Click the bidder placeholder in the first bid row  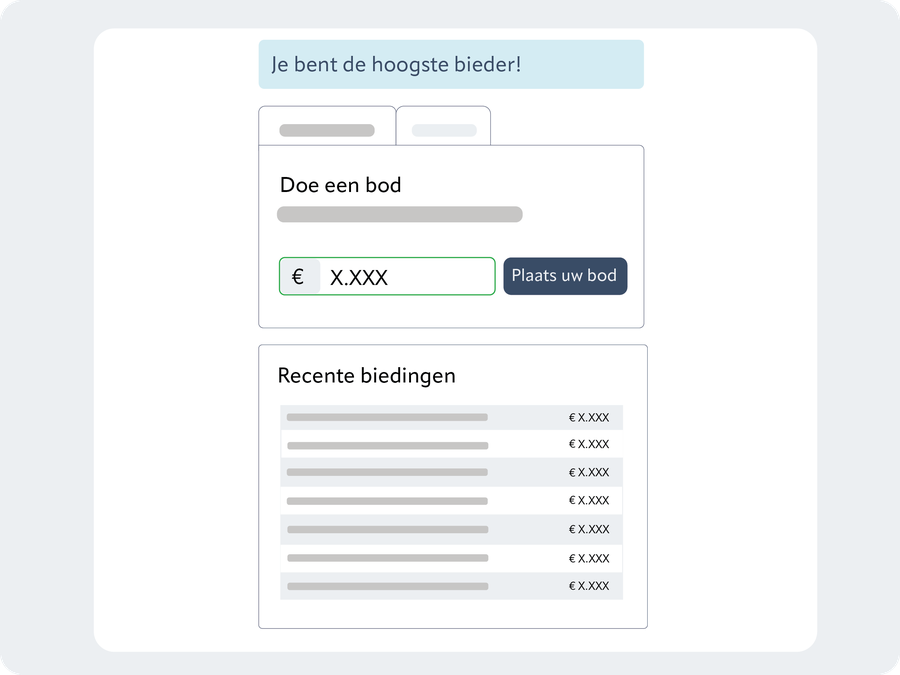click(x=387, y=417)
